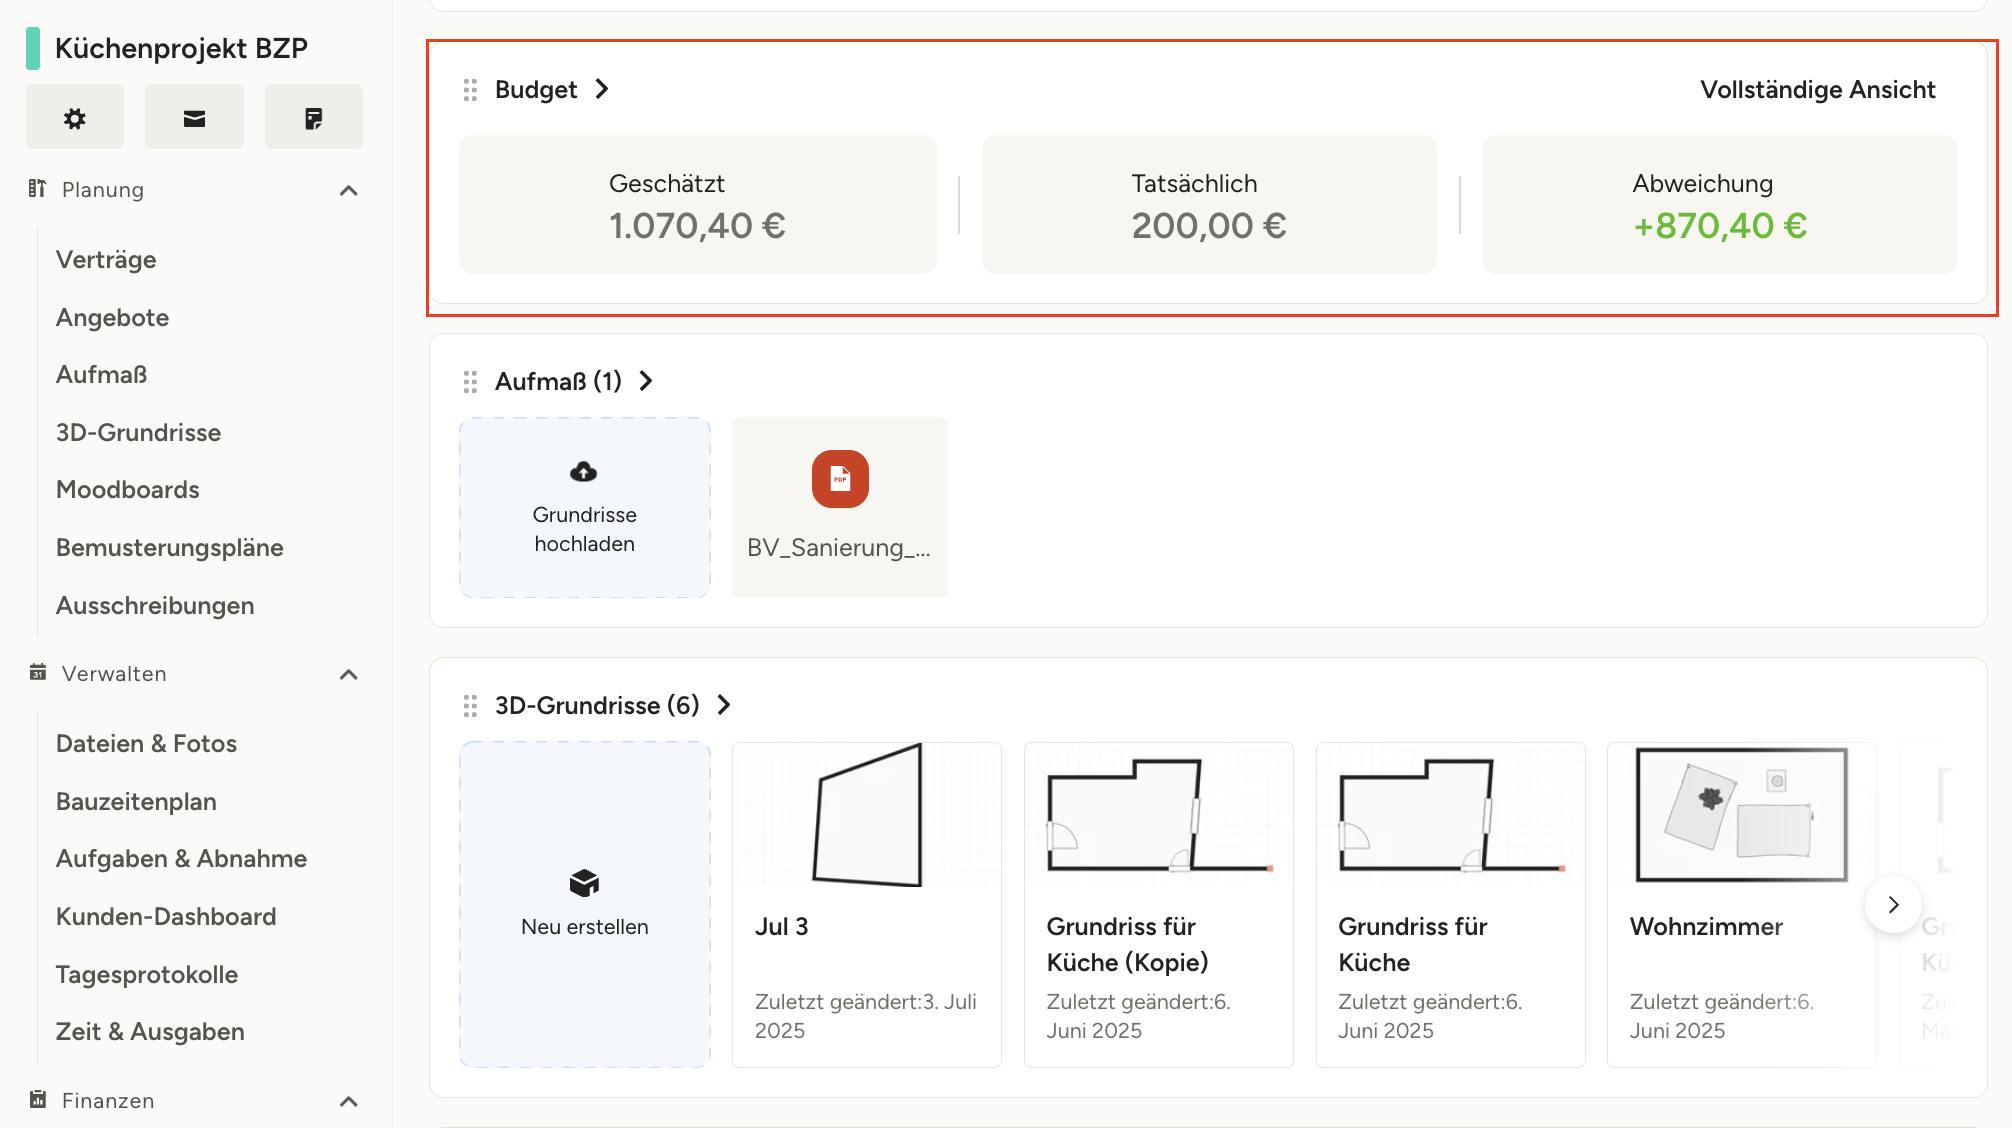Grab the Budget section drag handle
Screen dimensions: 2012x1128
coord(470,90)
